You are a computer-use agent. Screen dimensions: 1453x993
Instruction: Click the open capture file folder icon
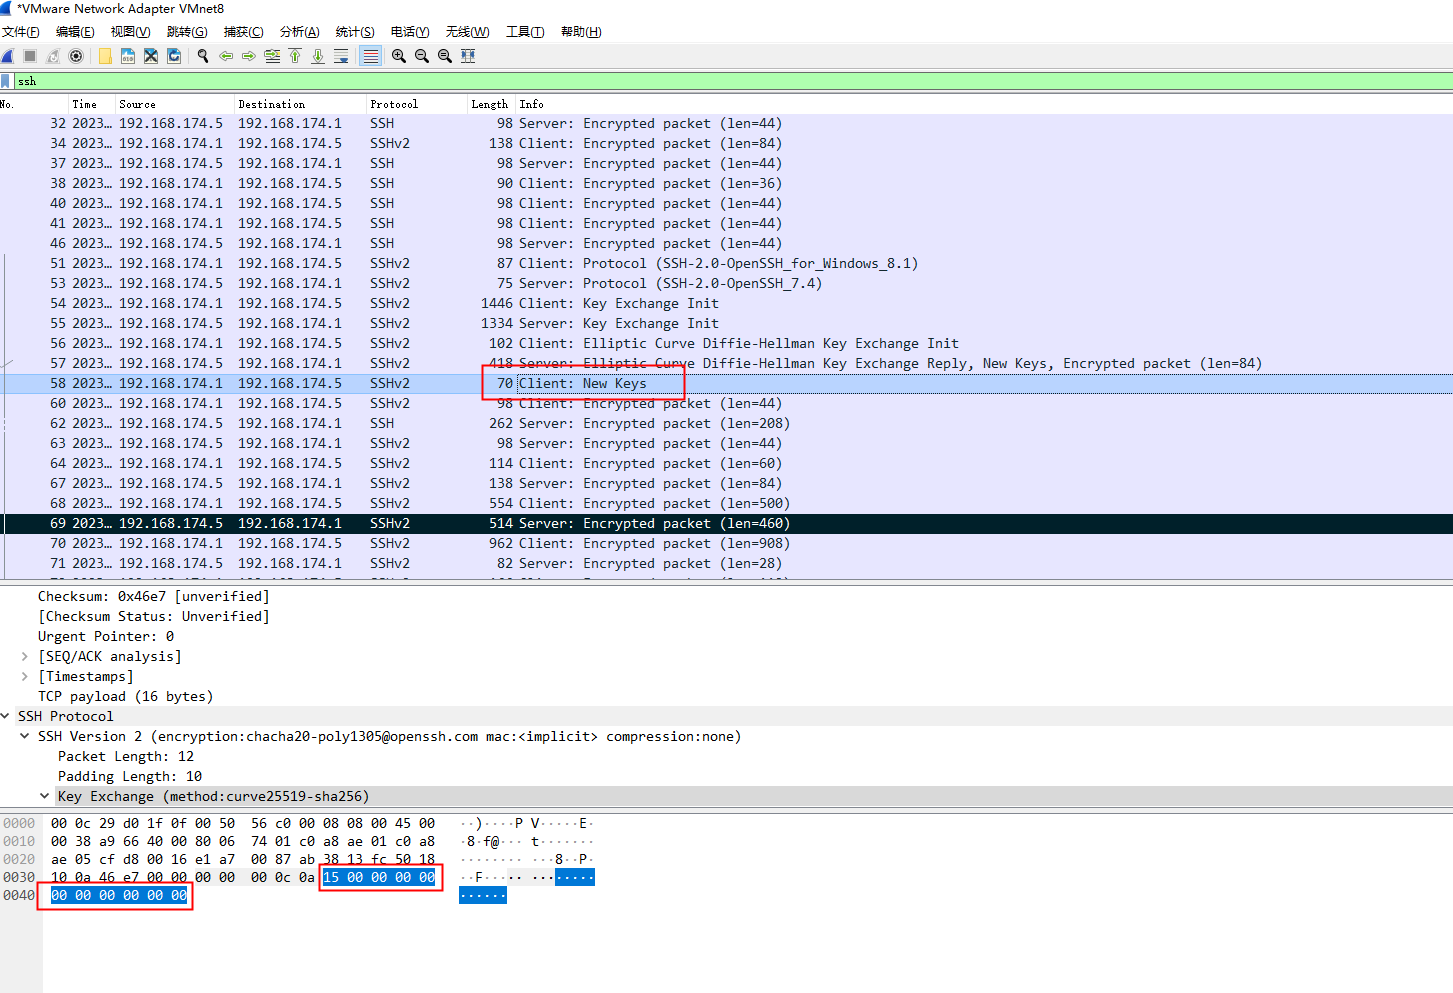[105, 56]
